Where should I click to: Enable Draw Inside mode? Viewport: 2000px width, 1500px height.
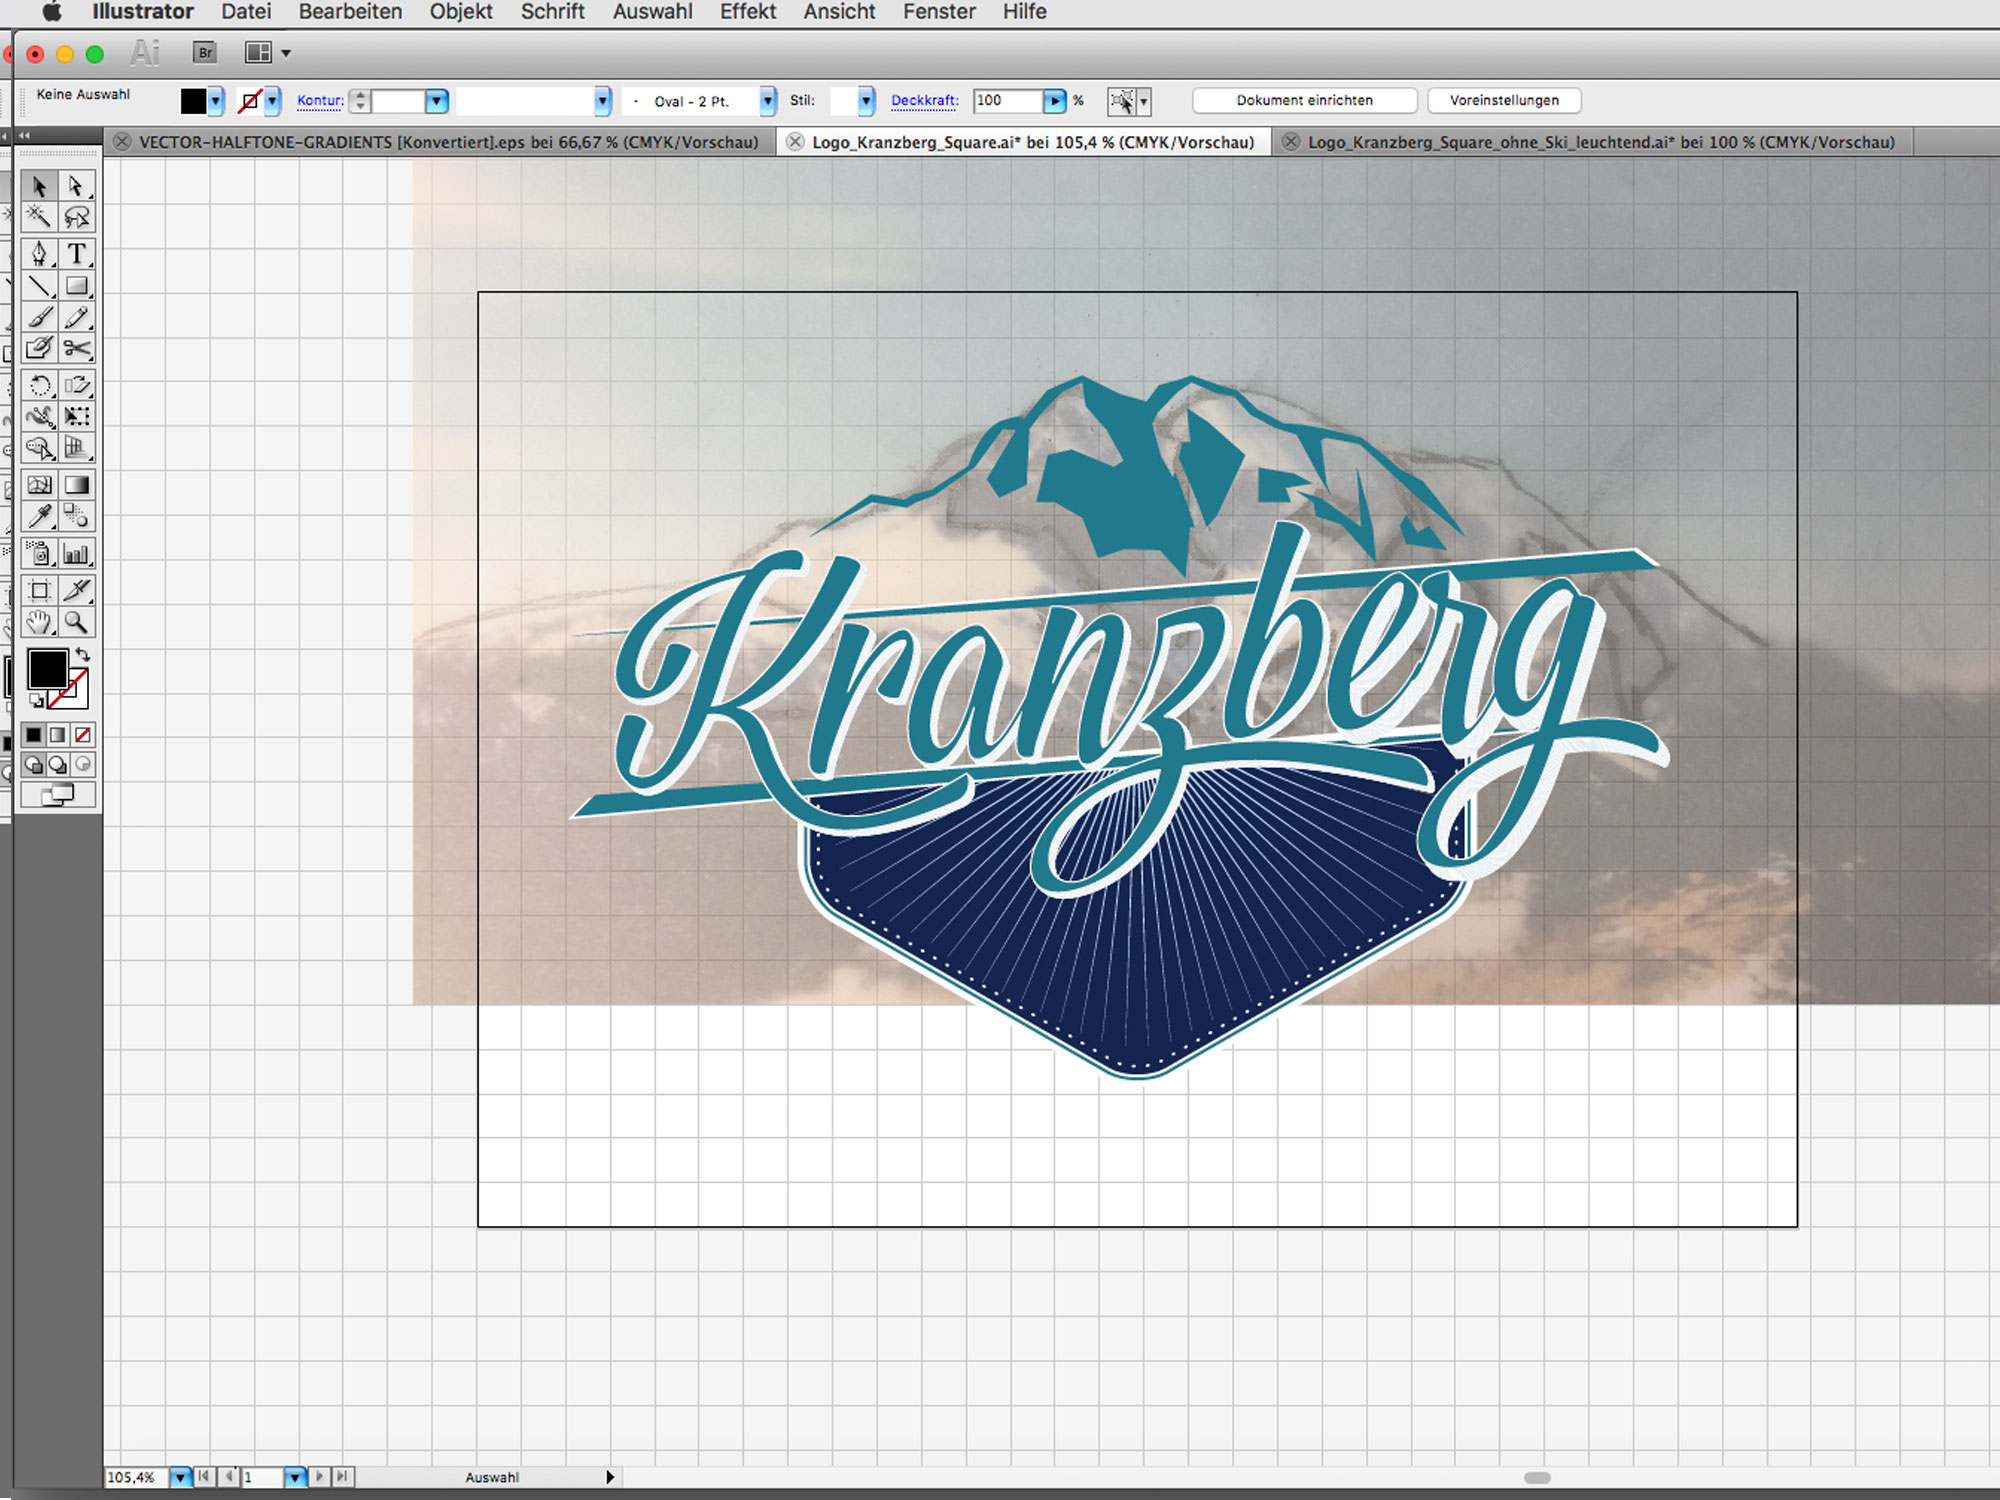(x=84, y=765)
